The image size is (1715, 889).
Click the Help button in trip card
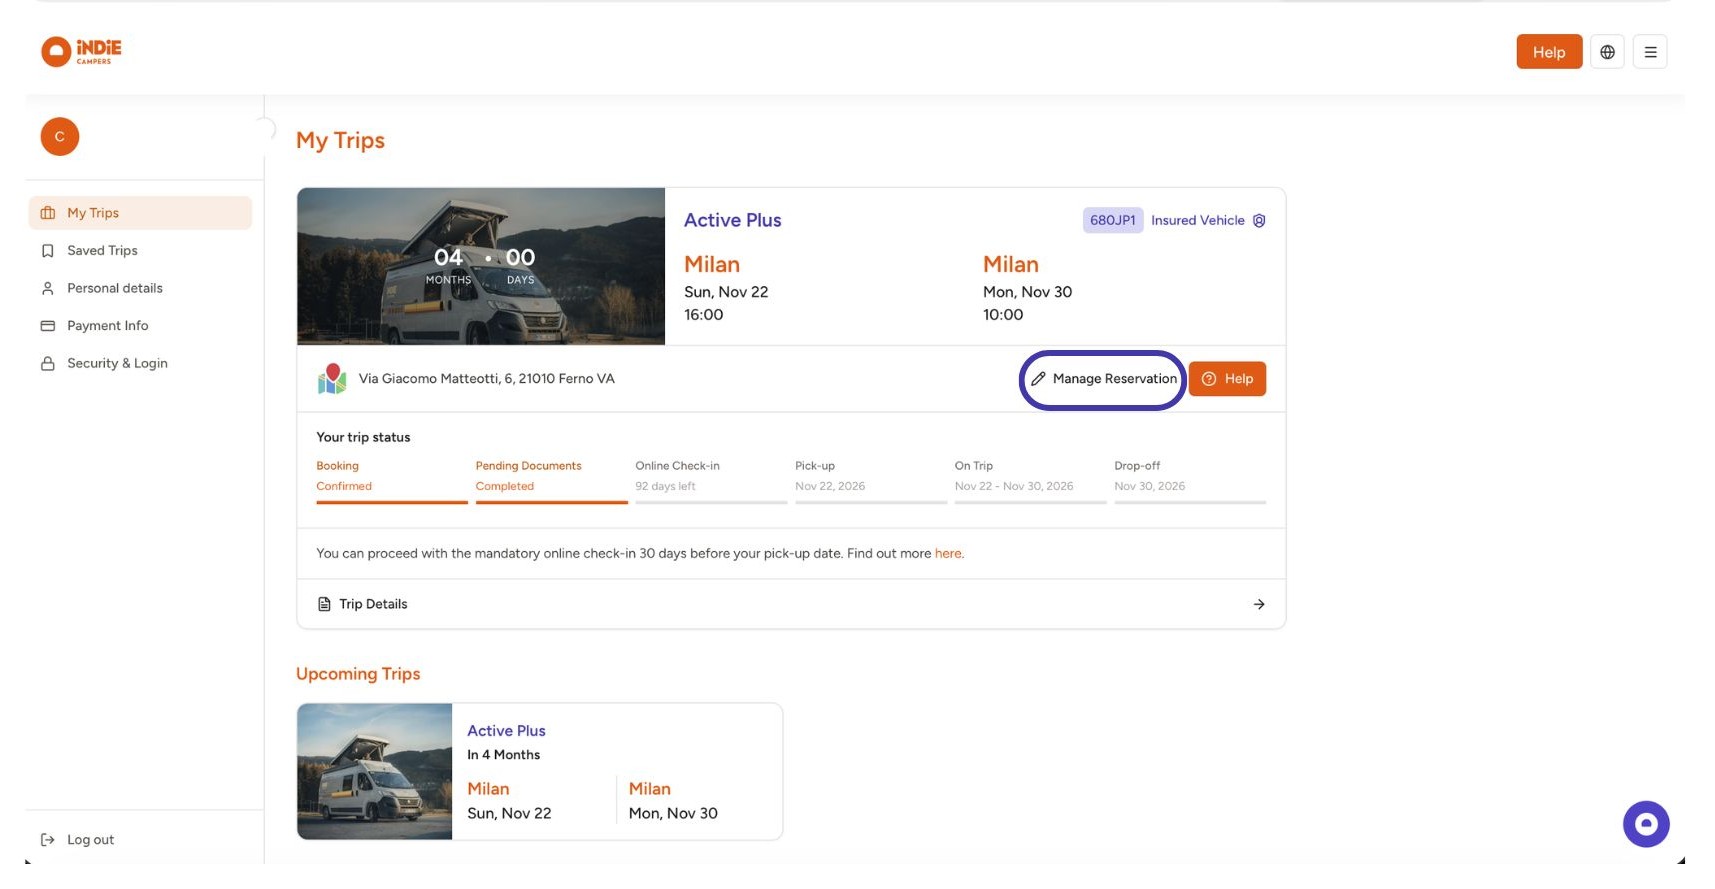[x=1227, y=379]
